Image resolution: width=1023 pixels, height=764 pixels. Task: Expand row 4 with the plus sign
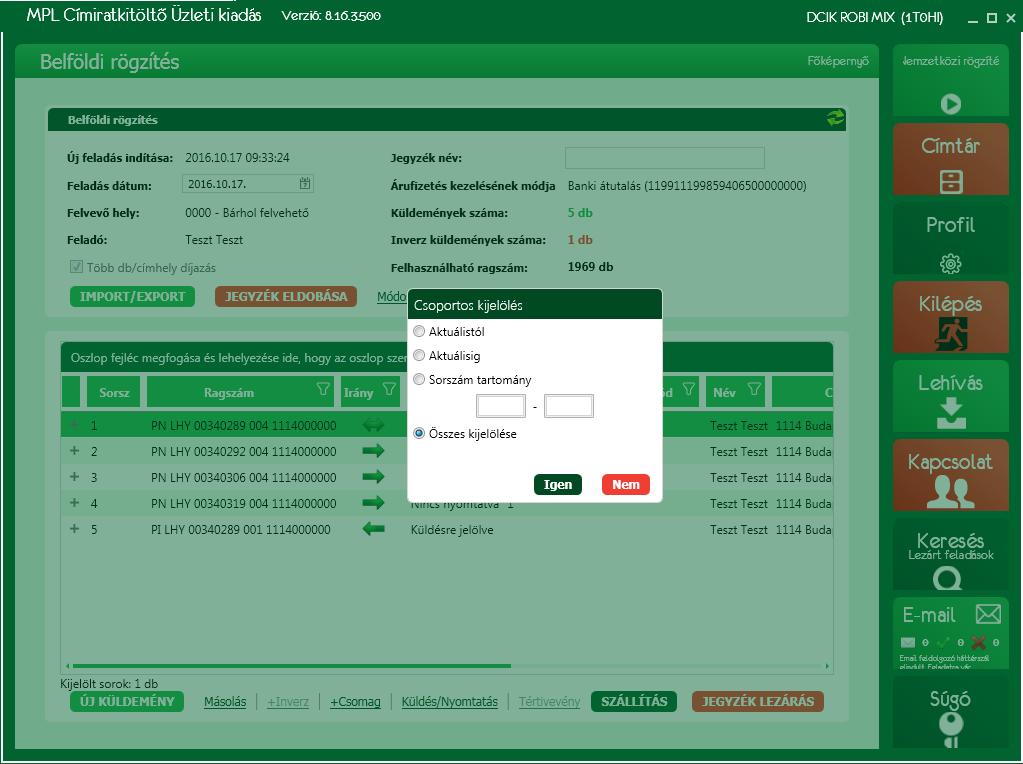pyautogui.click(x=74, y=503)
